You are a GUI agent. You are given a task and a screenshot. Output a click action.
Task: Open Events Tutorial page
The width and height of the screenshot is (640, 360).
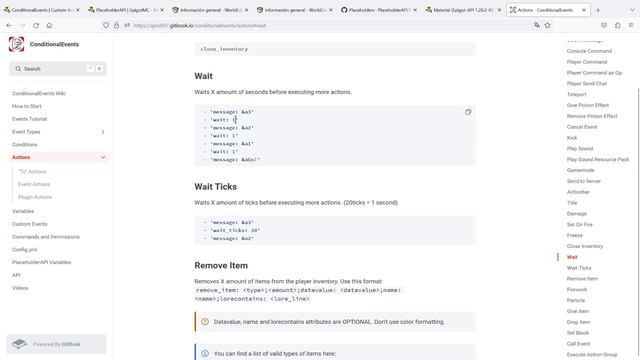(29, 119)
